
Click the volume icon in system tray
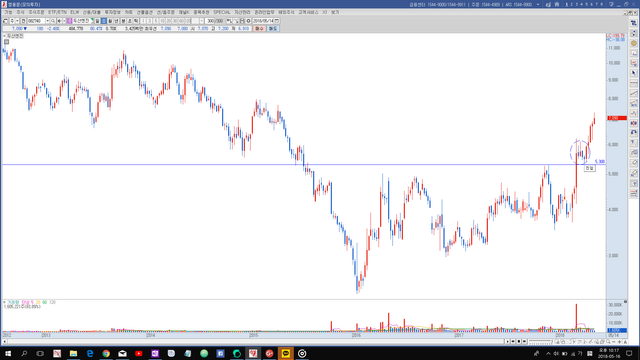tap(556, 353)
